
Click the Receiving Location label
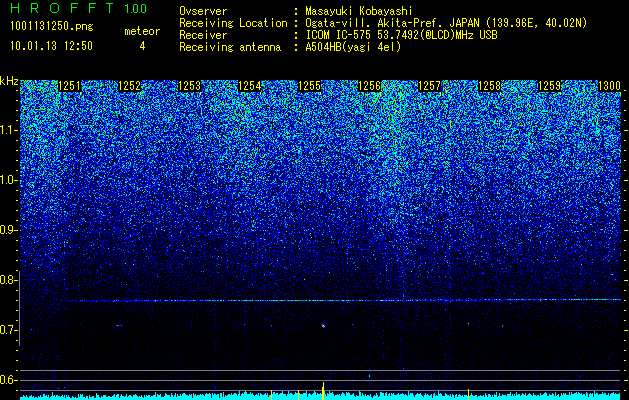pyautogui.click(x=233, y=23)
